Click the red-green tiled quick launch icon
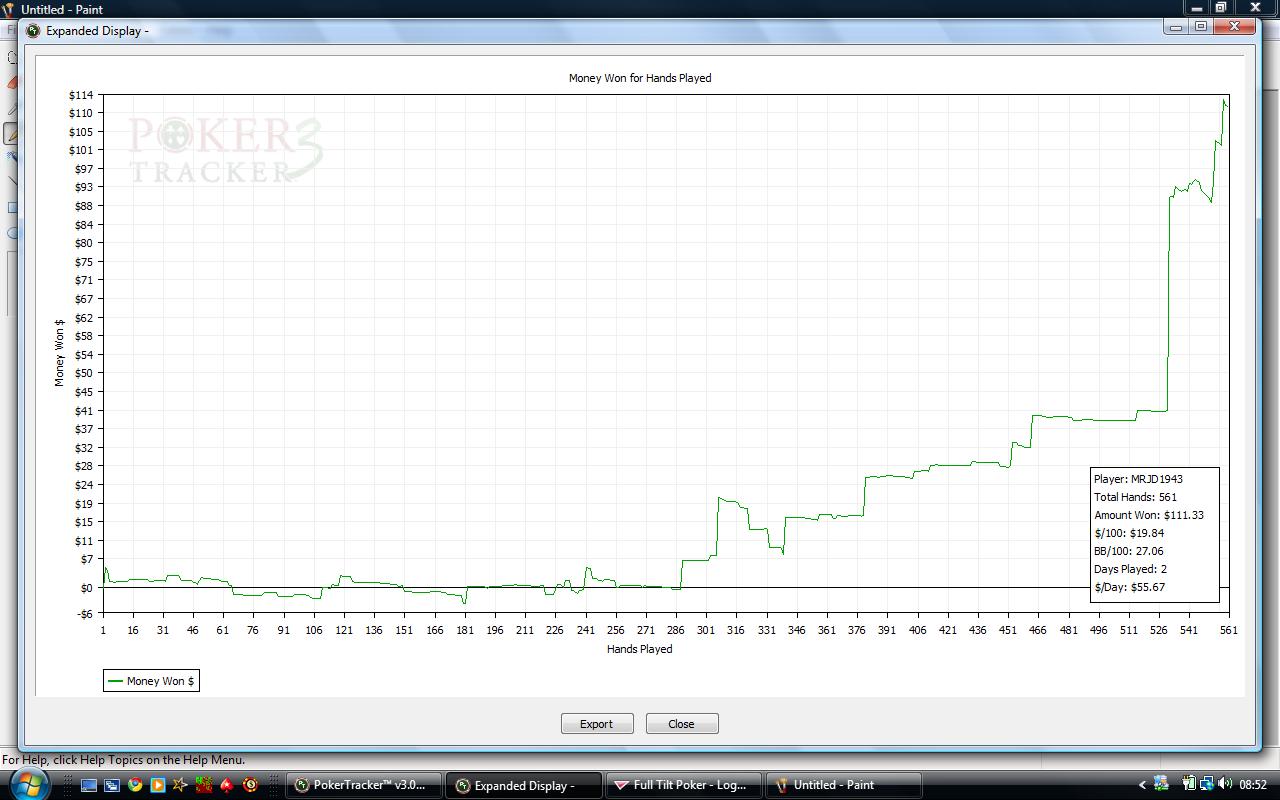This screenshot has width=1280, height=800. tap(204, 785)
